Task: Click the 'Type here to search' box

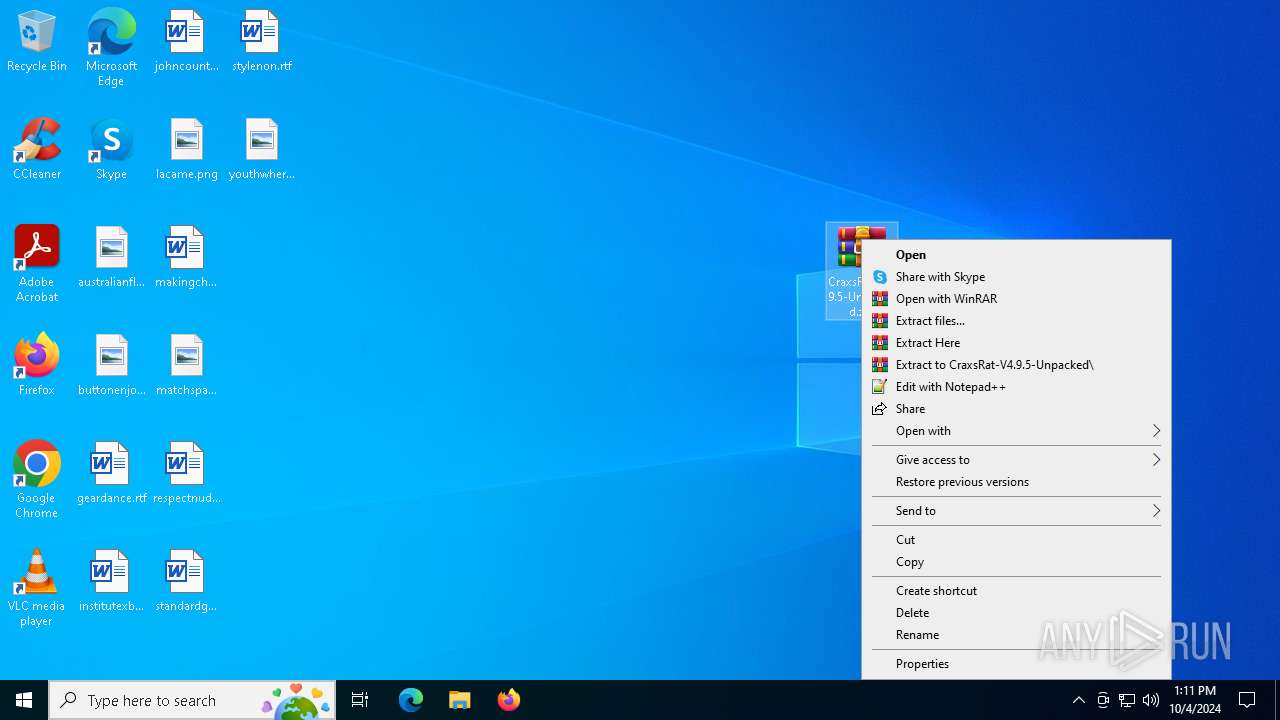Action: pos(192,700)
